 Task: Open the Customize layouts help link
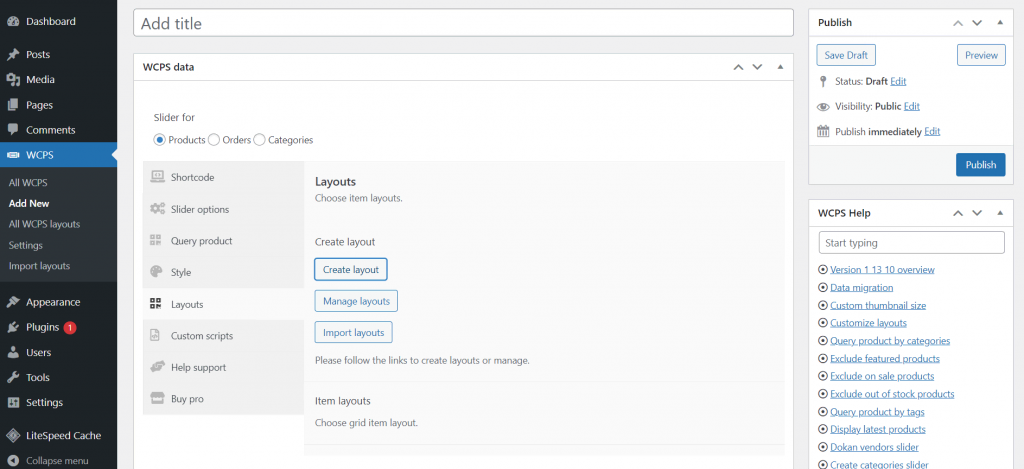click(x=868, y=323)
